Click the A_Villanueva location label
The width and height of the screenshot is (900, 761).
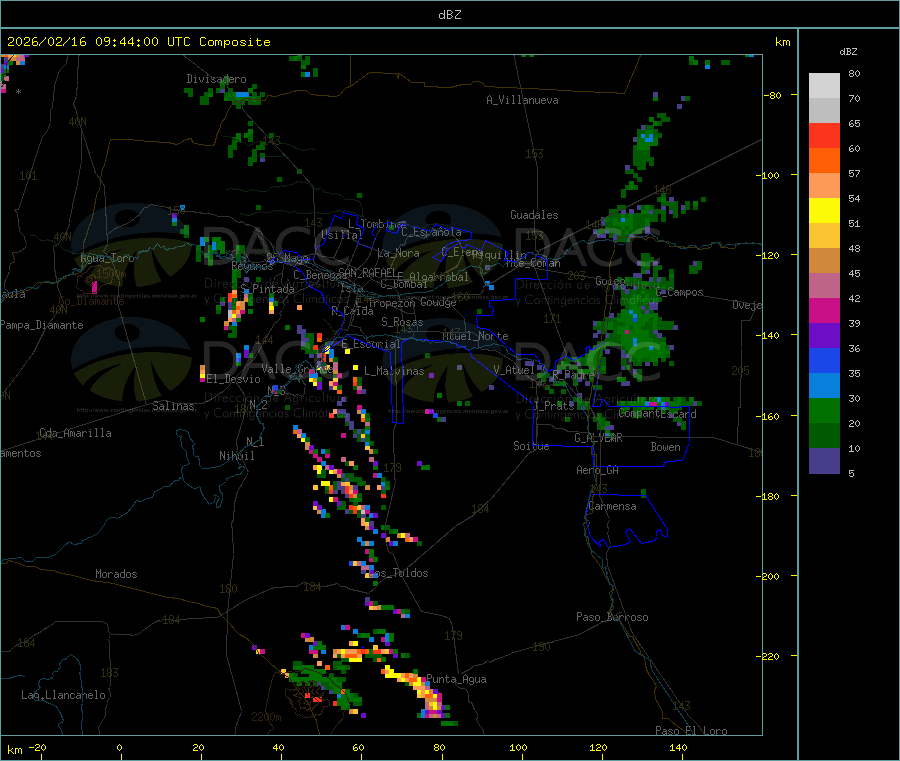pos(522,100)
